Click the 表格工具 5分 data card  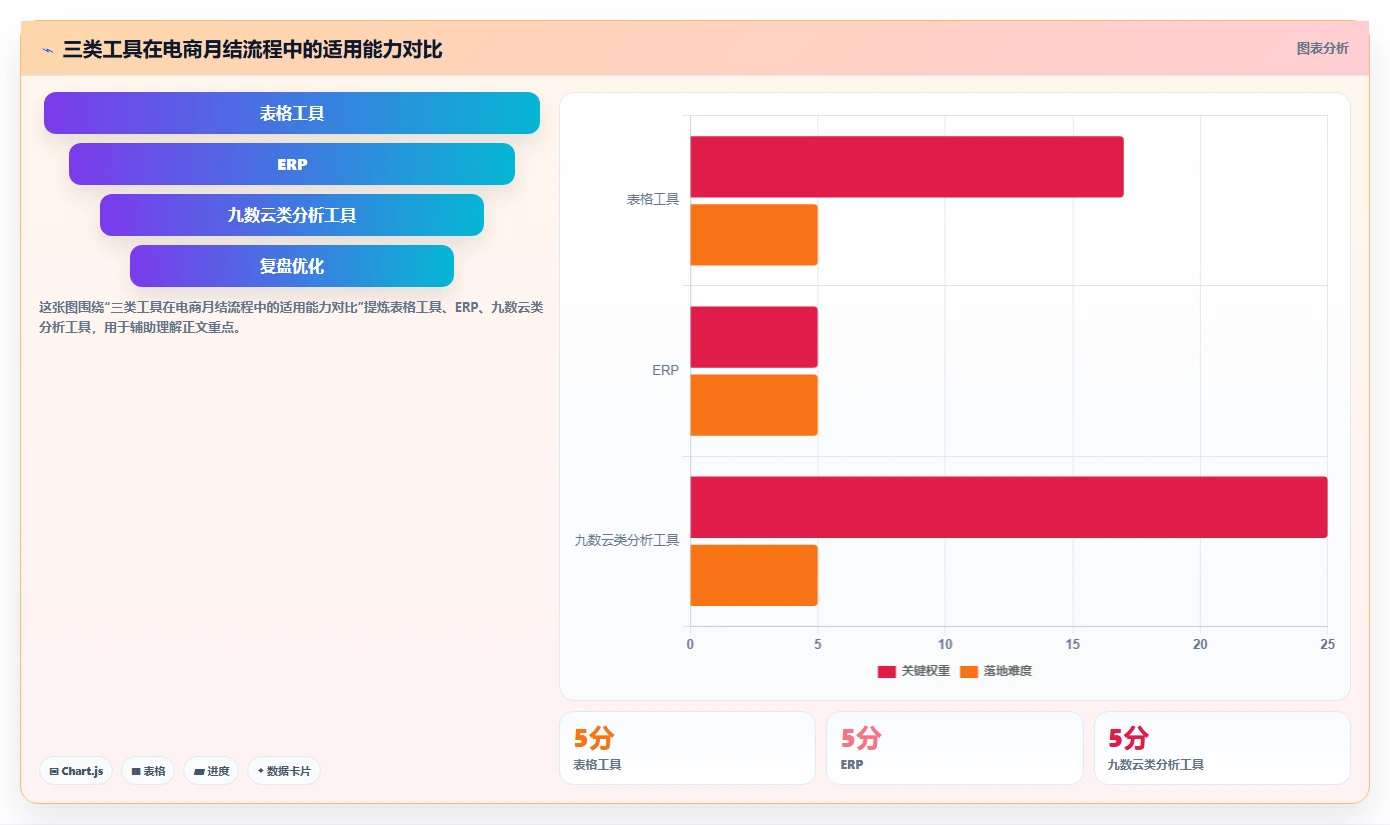(x=687, y=748)
